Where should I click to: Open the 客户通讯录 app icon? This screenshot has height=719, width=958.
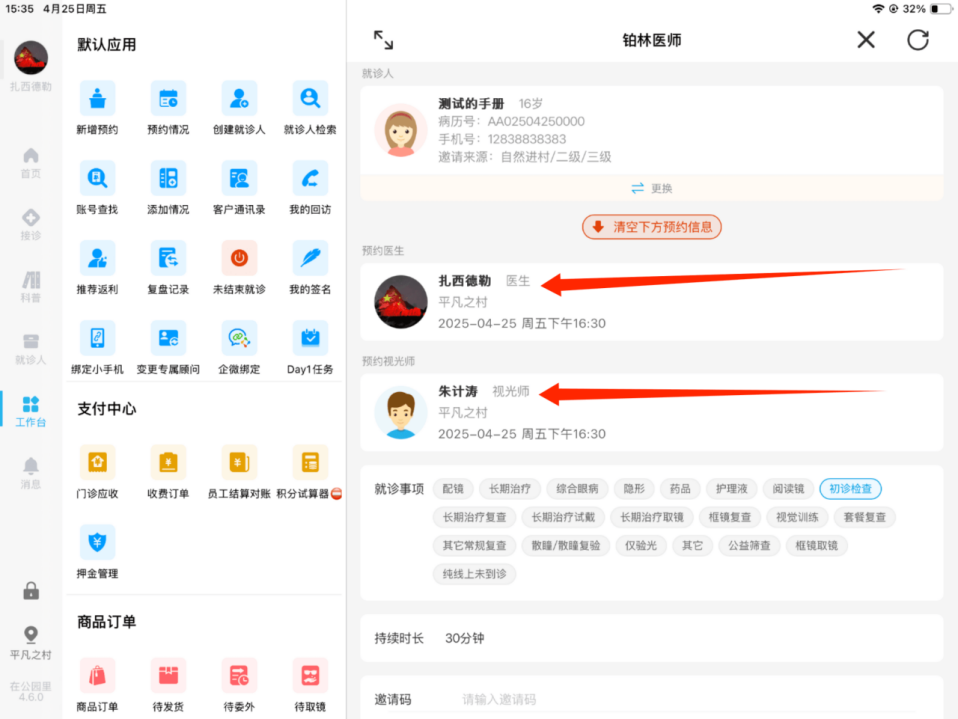click(239, 178)
